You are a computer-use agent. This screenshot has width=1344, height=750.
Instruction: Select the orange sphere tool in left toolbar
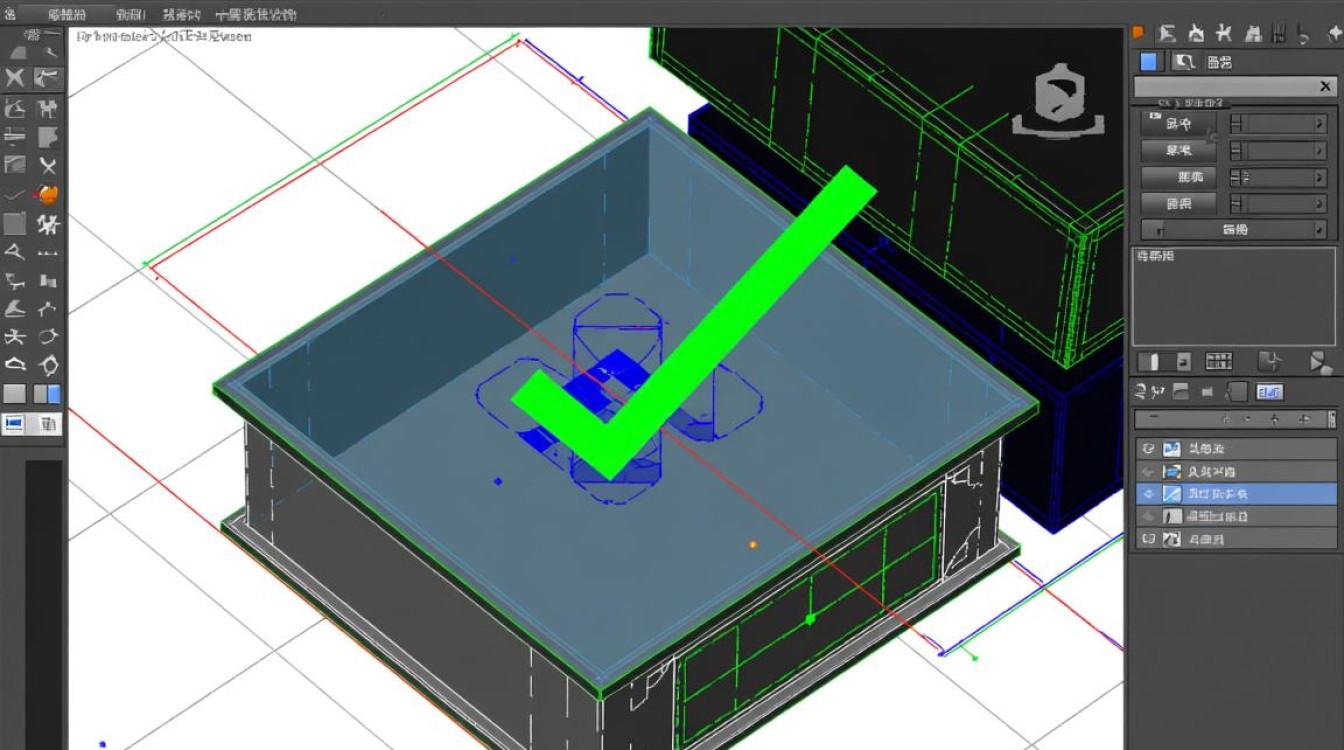click(x=47, y=194)
